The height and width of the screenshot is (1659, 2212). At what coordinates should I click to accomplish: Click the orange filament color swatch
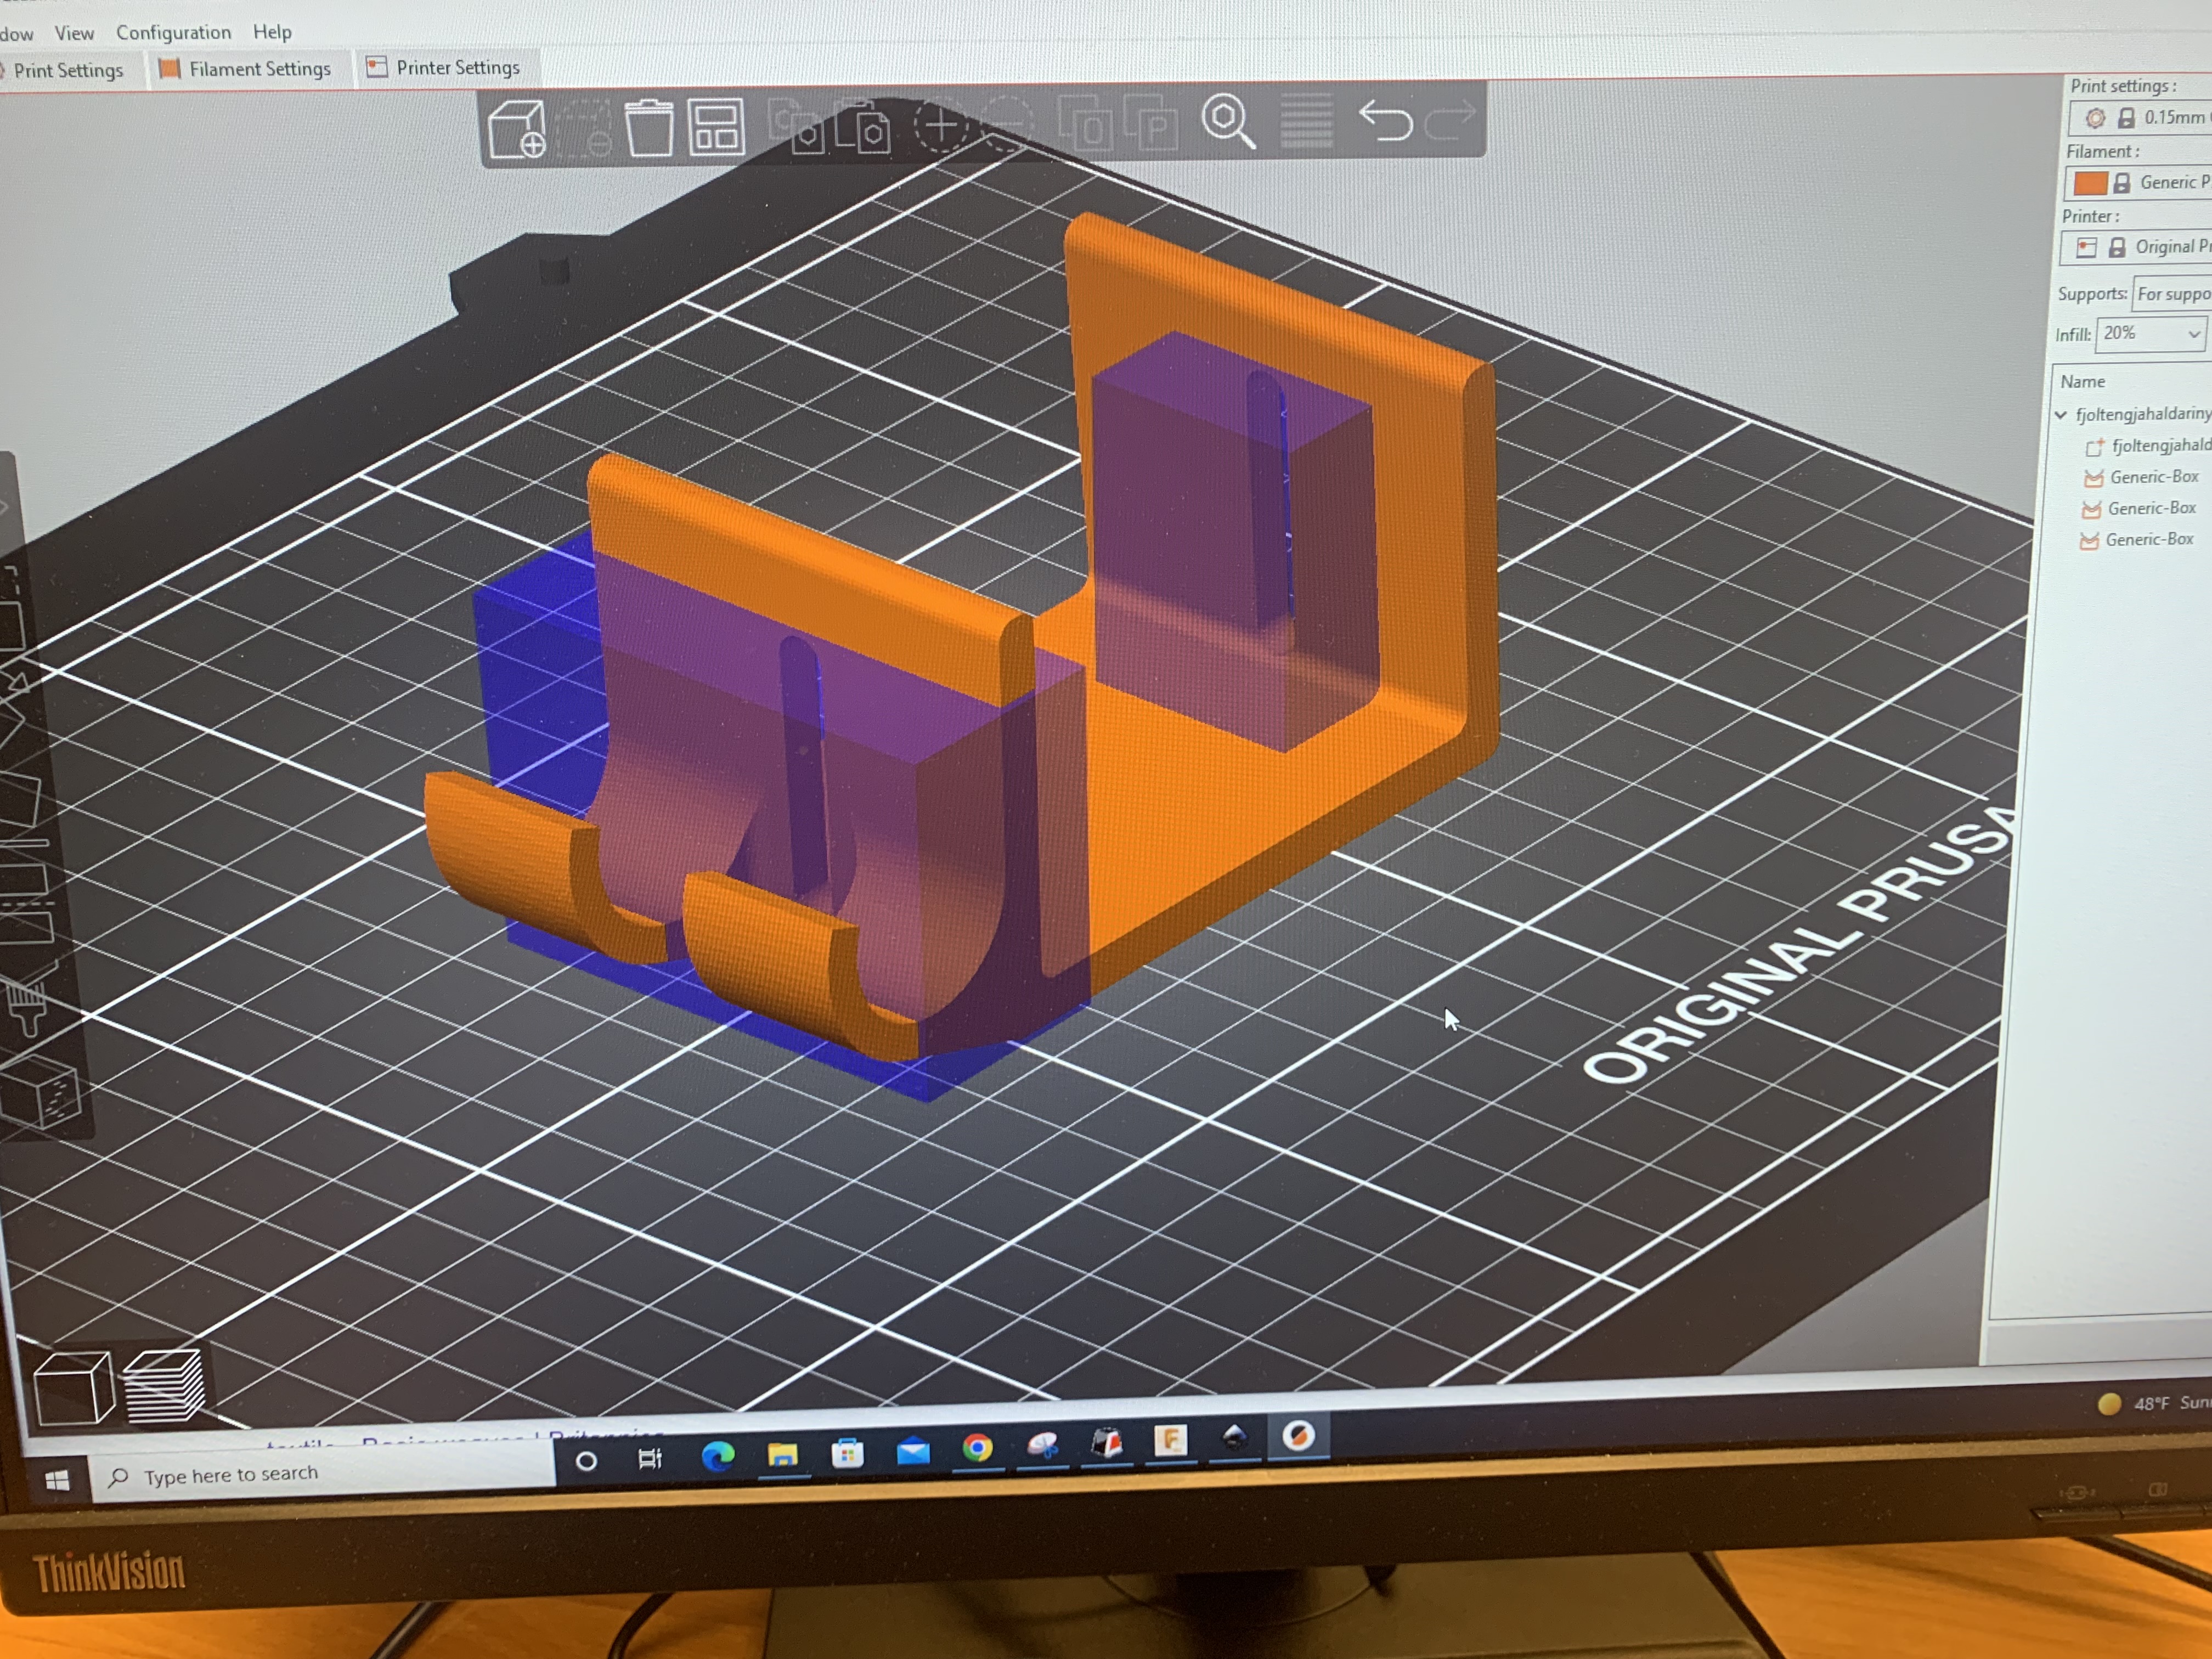2089,183
